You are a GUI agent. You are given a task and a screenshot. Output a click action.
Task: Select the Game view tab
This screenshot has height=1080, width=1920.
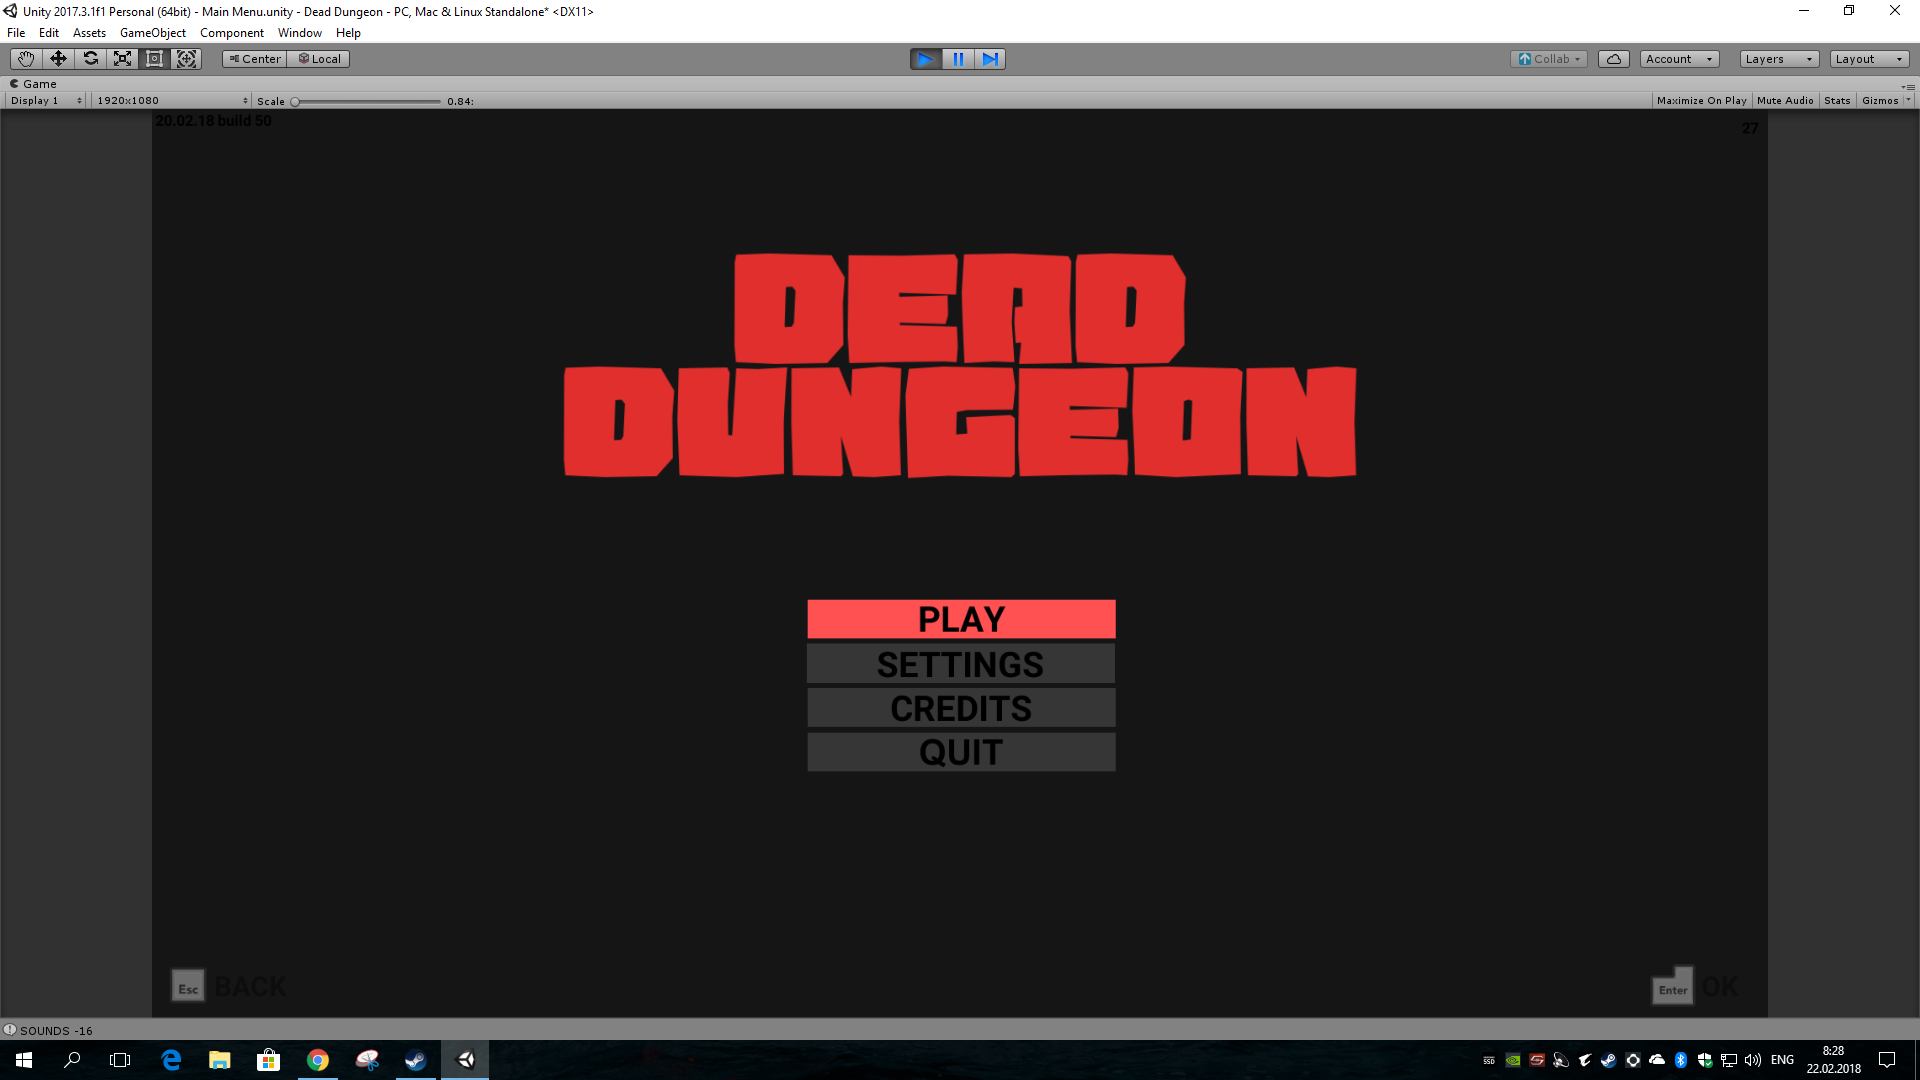(33, 84)
